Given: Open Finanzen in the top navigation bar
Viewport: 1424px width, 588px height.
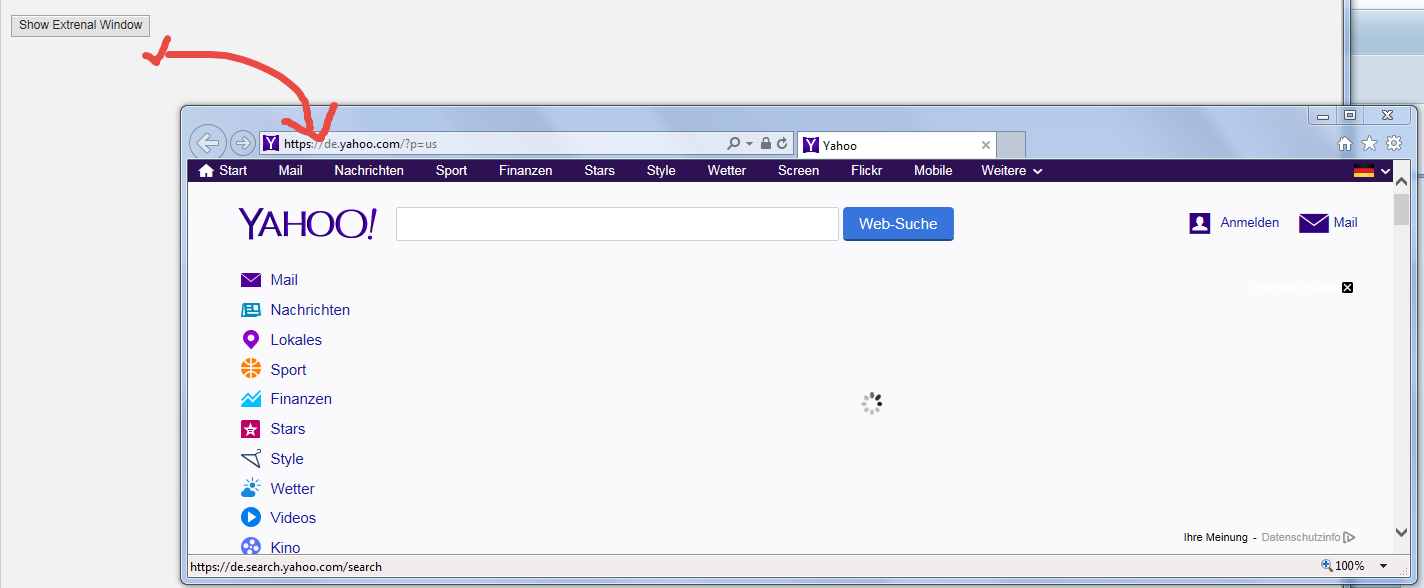Looking at the screenshot, I should [526, 170].
